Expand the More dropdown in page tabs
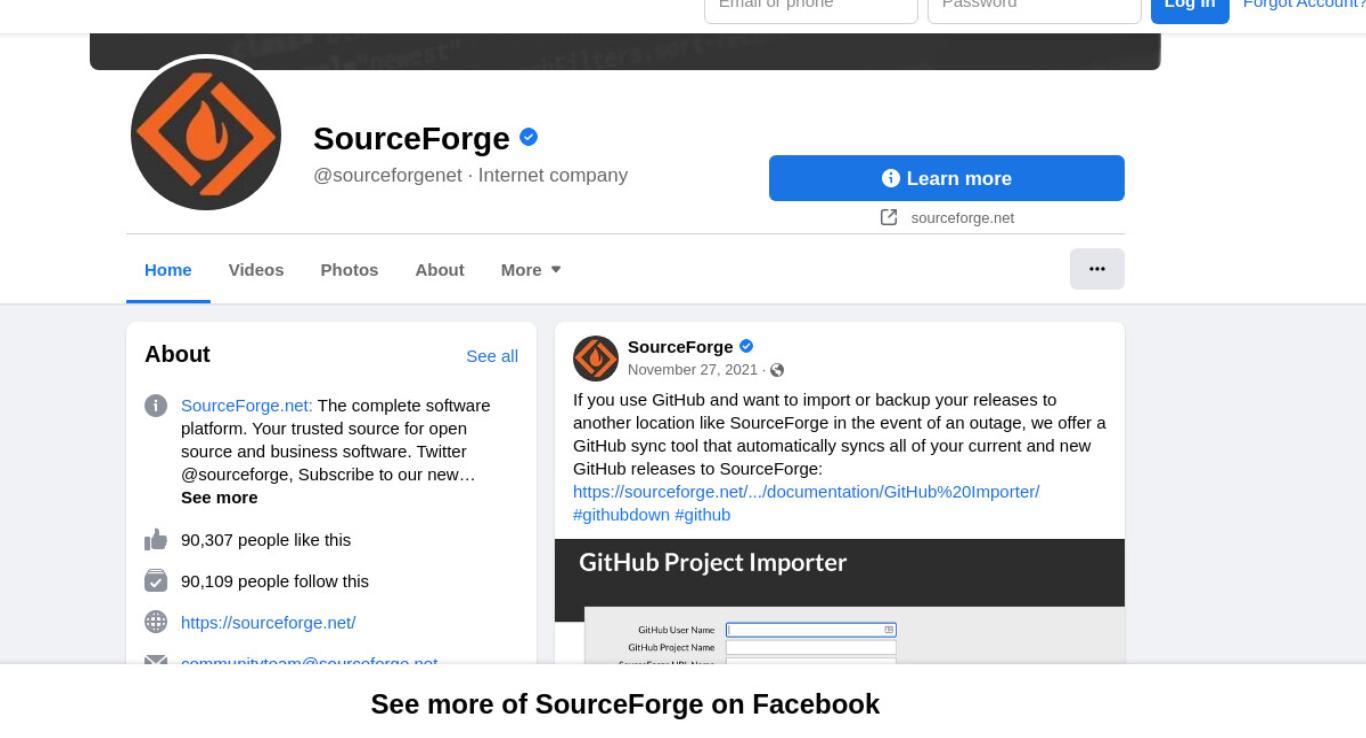This screenshot has height=738, width=1366. click(x=531, y=270)
